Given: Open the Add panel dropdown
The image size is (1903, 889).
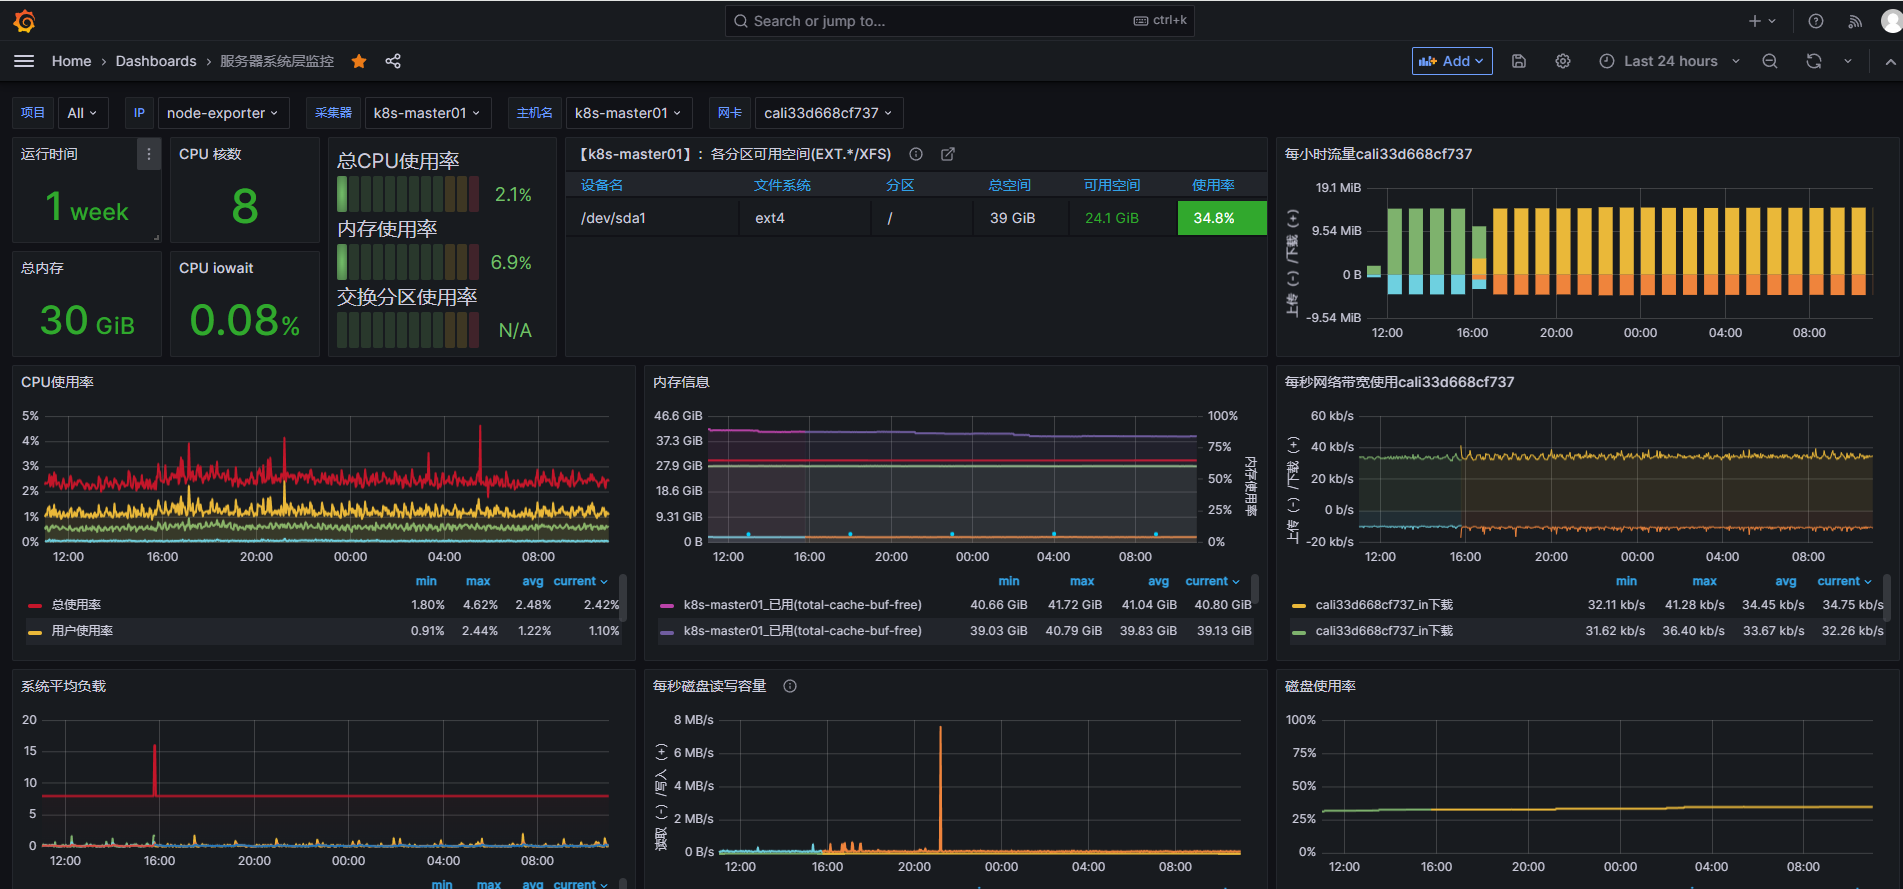Looking at the screenshot, I should (x=1452, y=61).
